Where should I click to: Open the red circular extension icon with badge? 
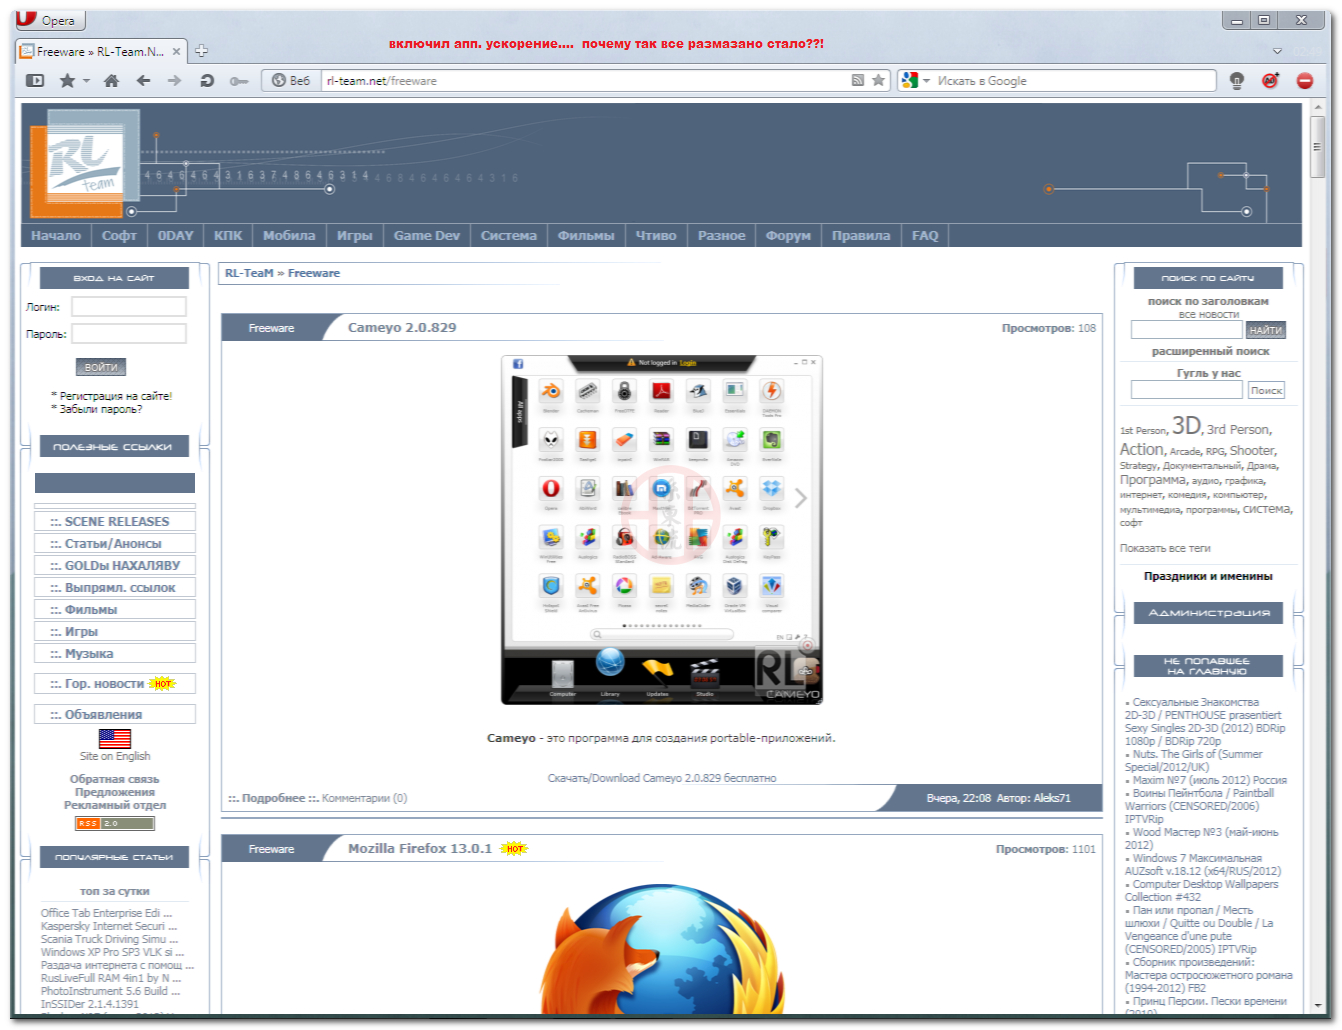click(x=1270, y=81)
